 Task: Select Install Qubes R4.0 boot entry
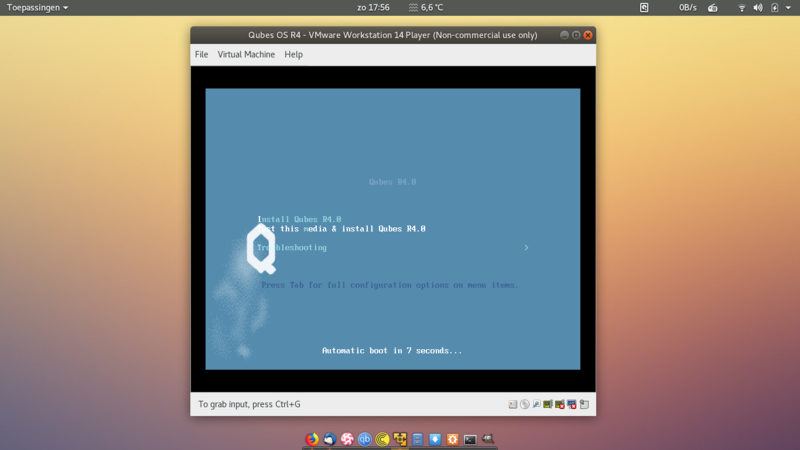[299, 219]
